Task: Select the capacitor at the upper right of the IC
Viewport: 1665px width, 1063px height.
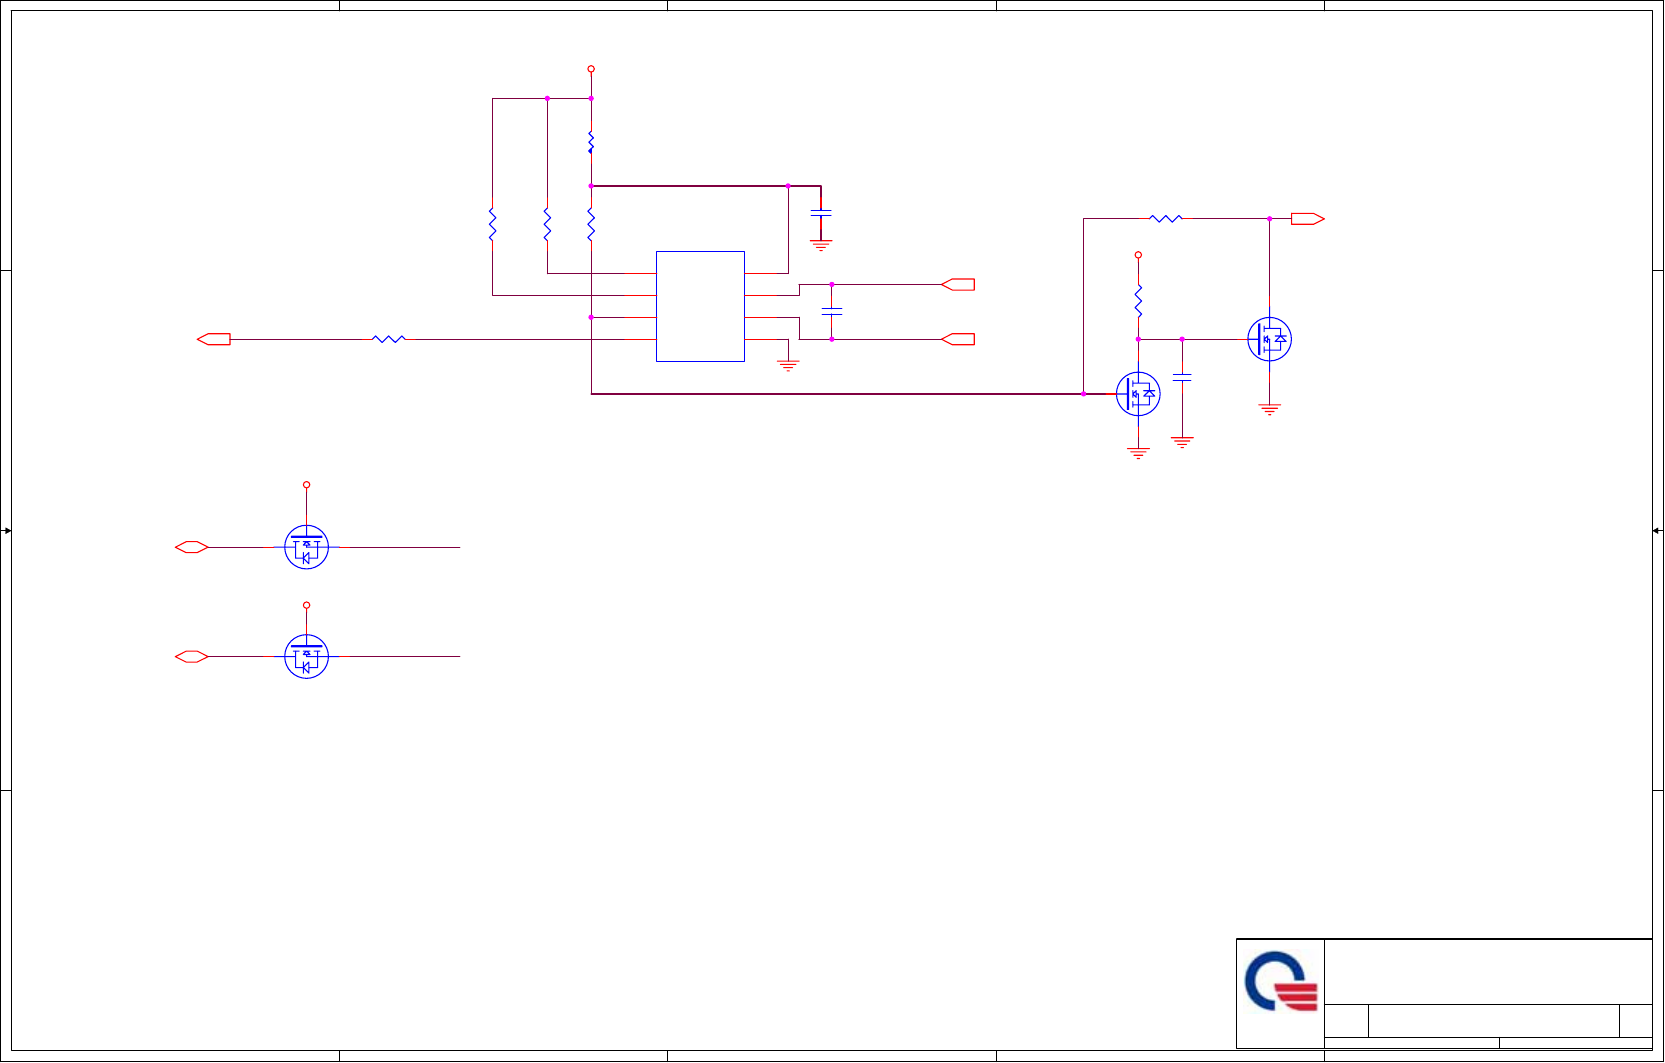Action: (821, 213)
